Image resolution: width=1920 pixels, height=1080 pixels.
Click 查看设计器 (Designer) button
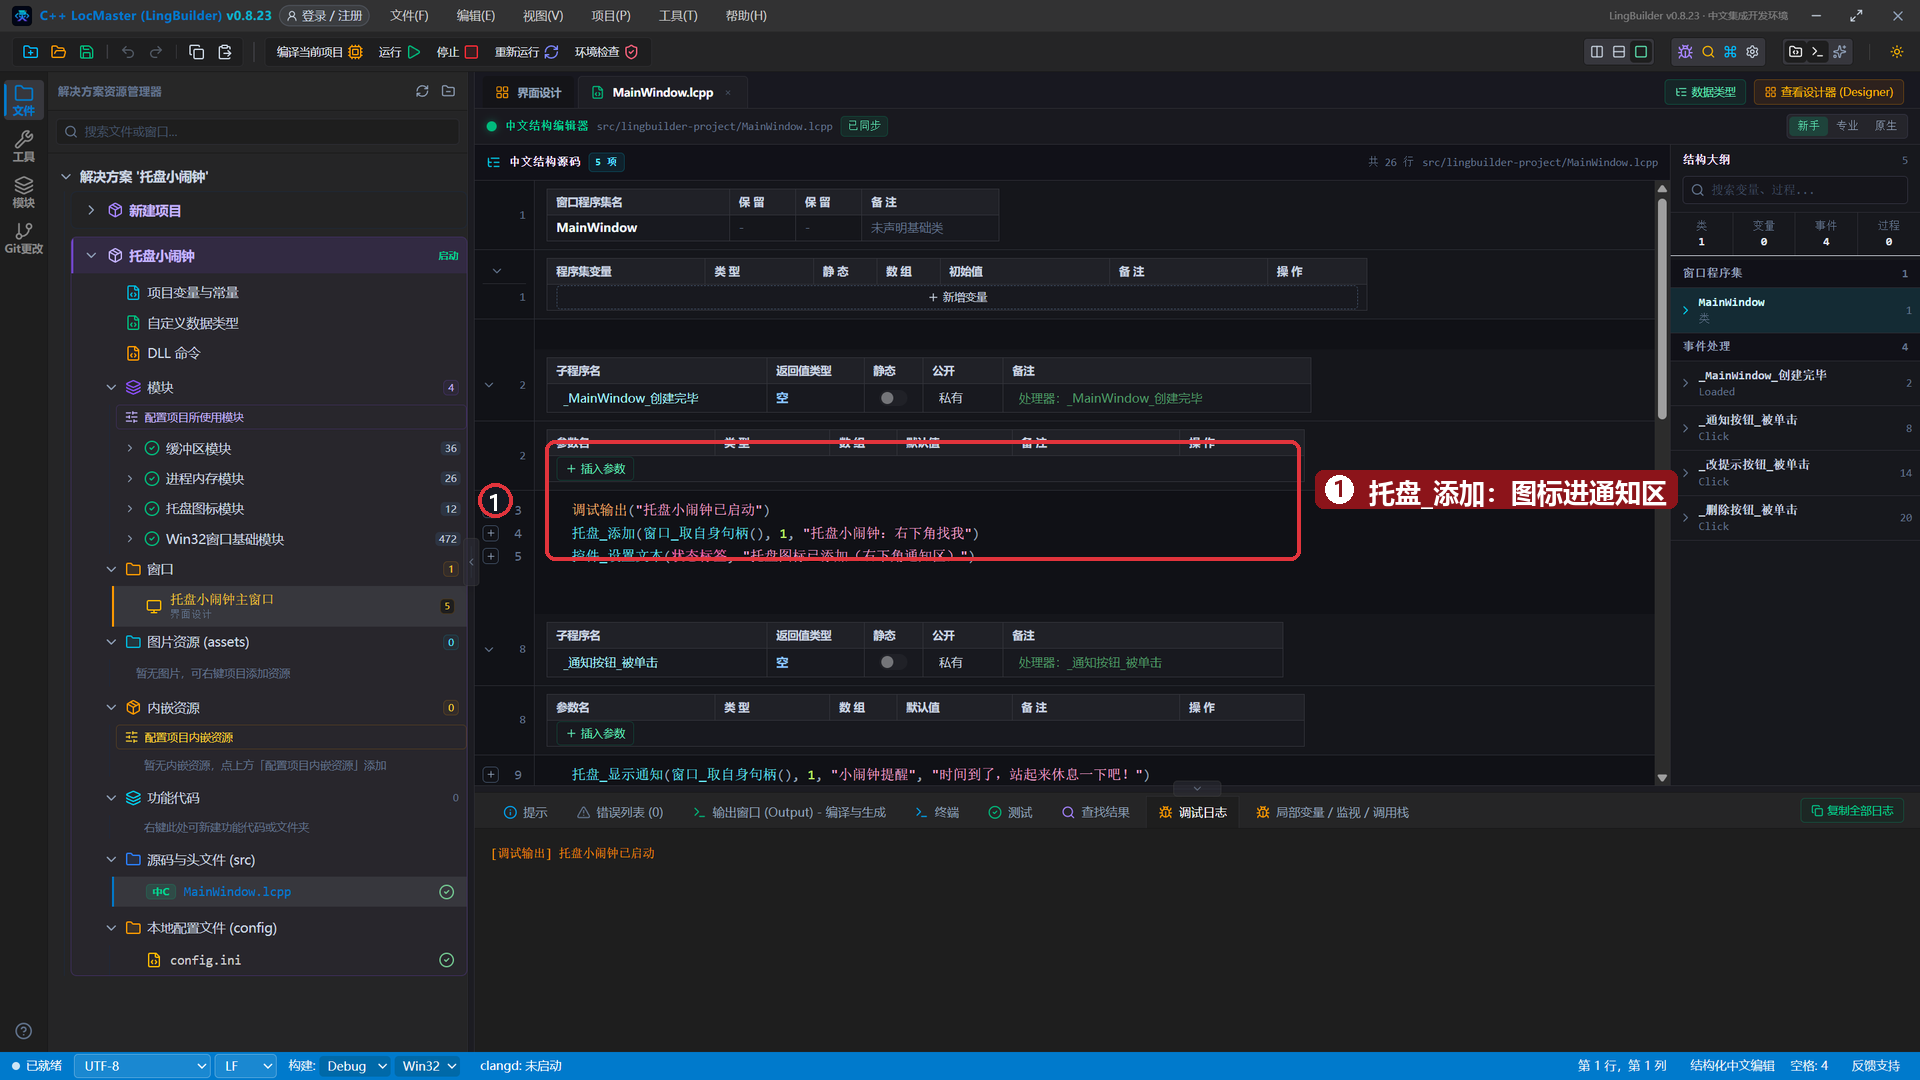[x=1829, y=92]
